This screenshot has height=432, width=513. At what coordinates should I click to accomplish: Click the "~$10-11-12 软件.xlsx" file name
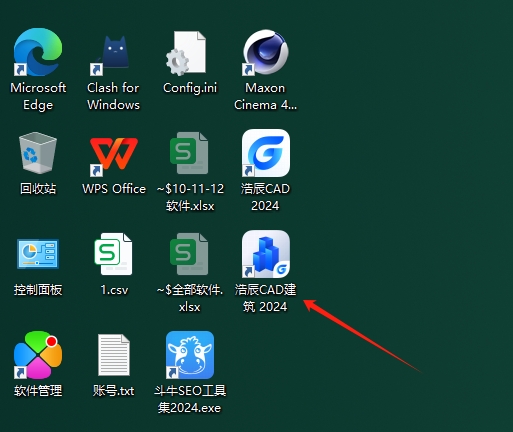point(190,197)
